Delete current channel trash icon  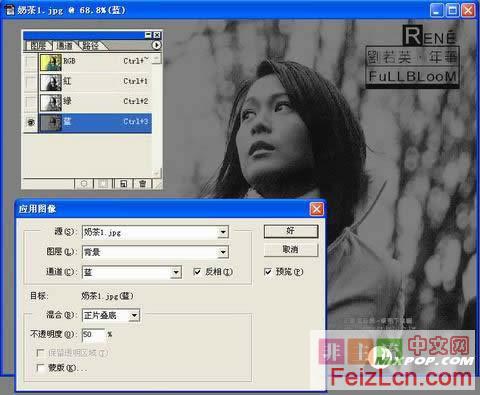[x=143, y=184]
